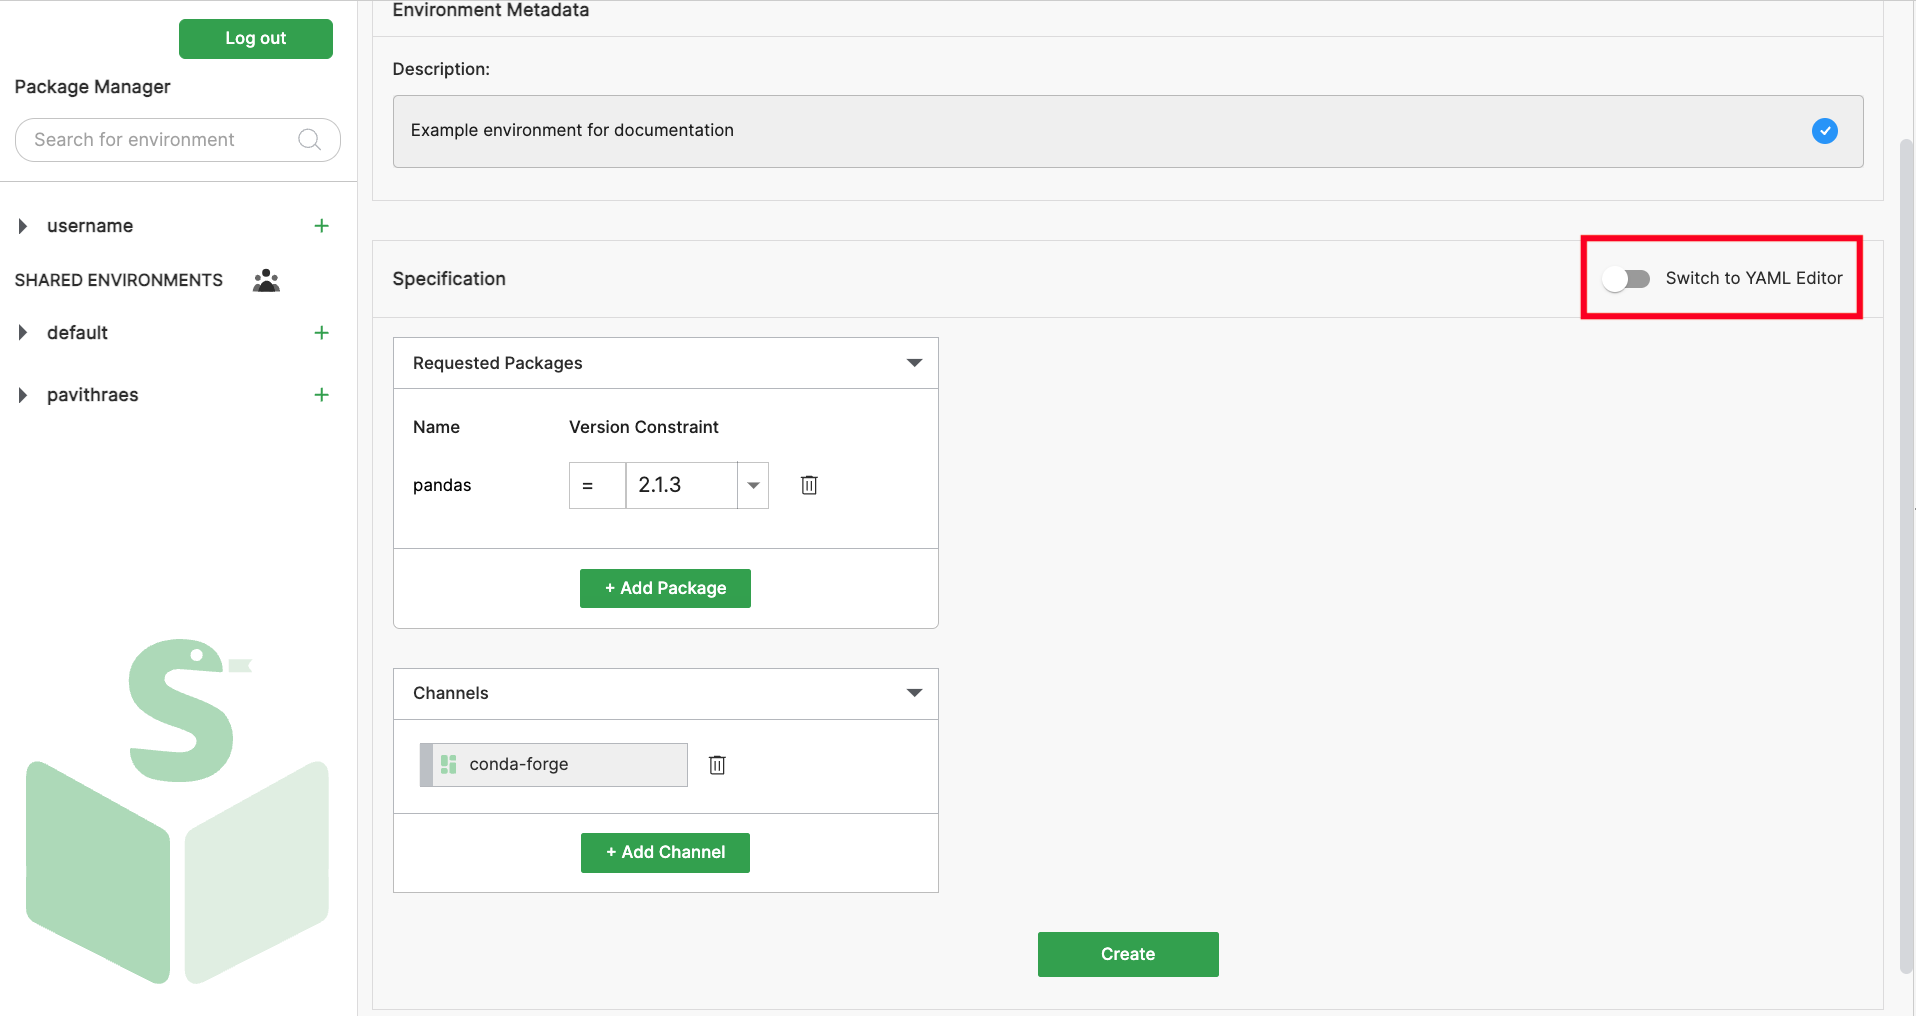The width and height of the screenshot is (1916, 1016).
Task: Click the Log out button
Action: (x=255, y=39)
